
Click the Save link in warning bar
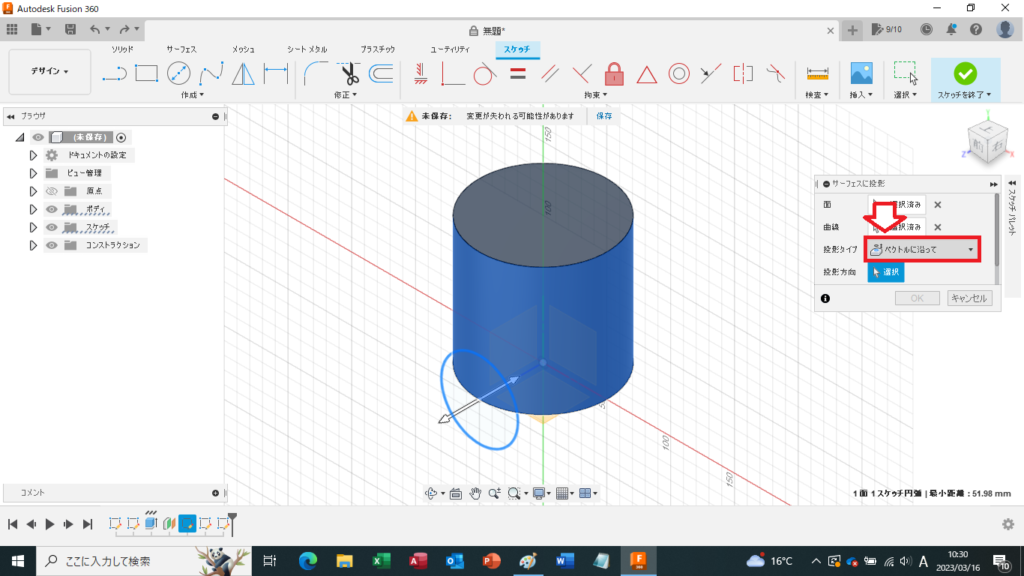(604, 116)
